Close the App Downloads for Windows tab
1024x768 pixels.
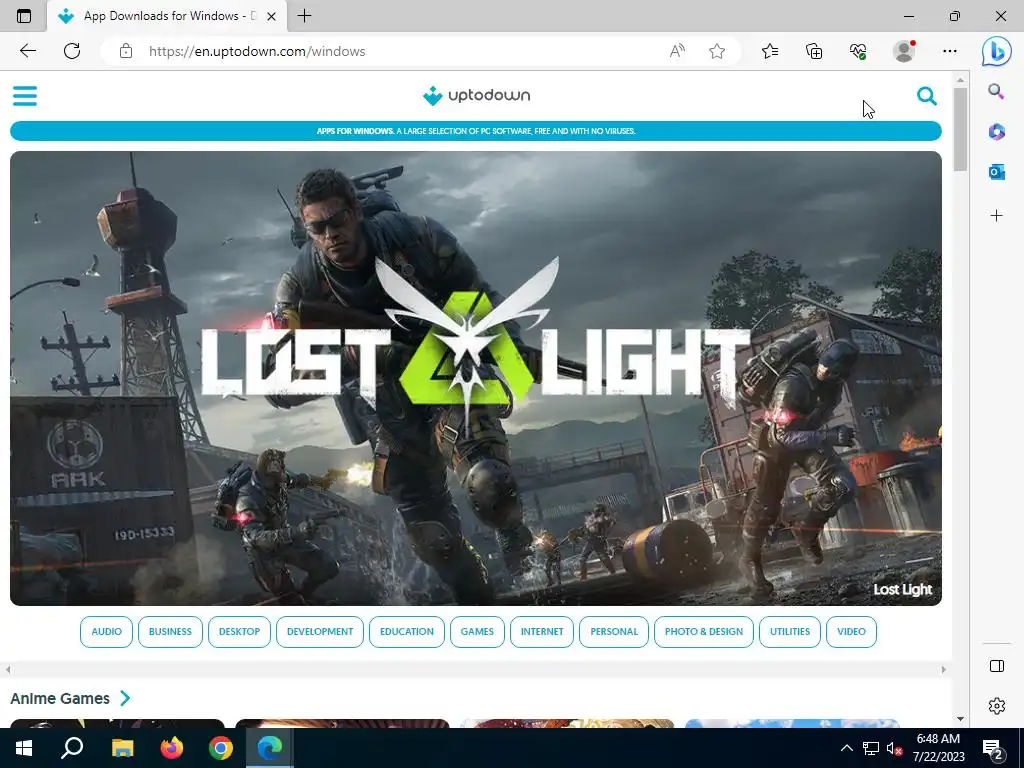pos(272,16)
